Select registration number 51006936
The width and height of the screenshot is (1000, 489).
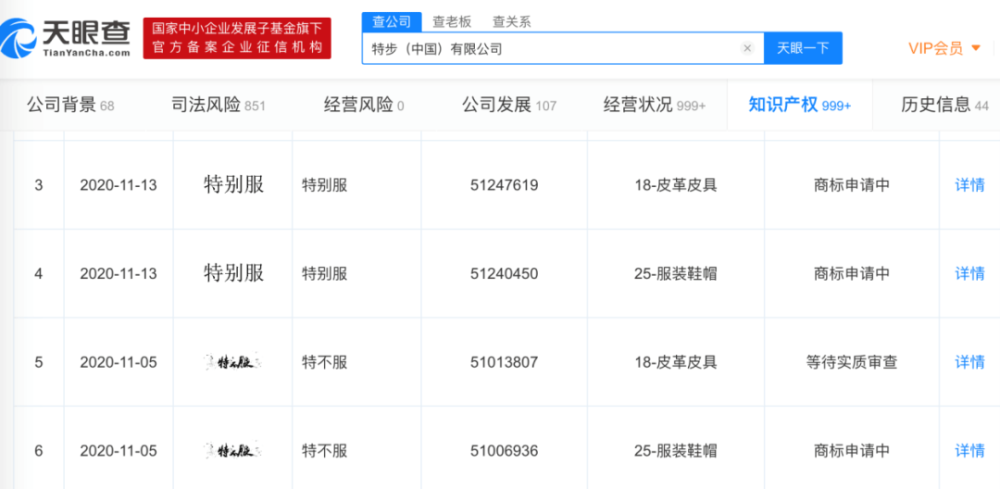504,451
